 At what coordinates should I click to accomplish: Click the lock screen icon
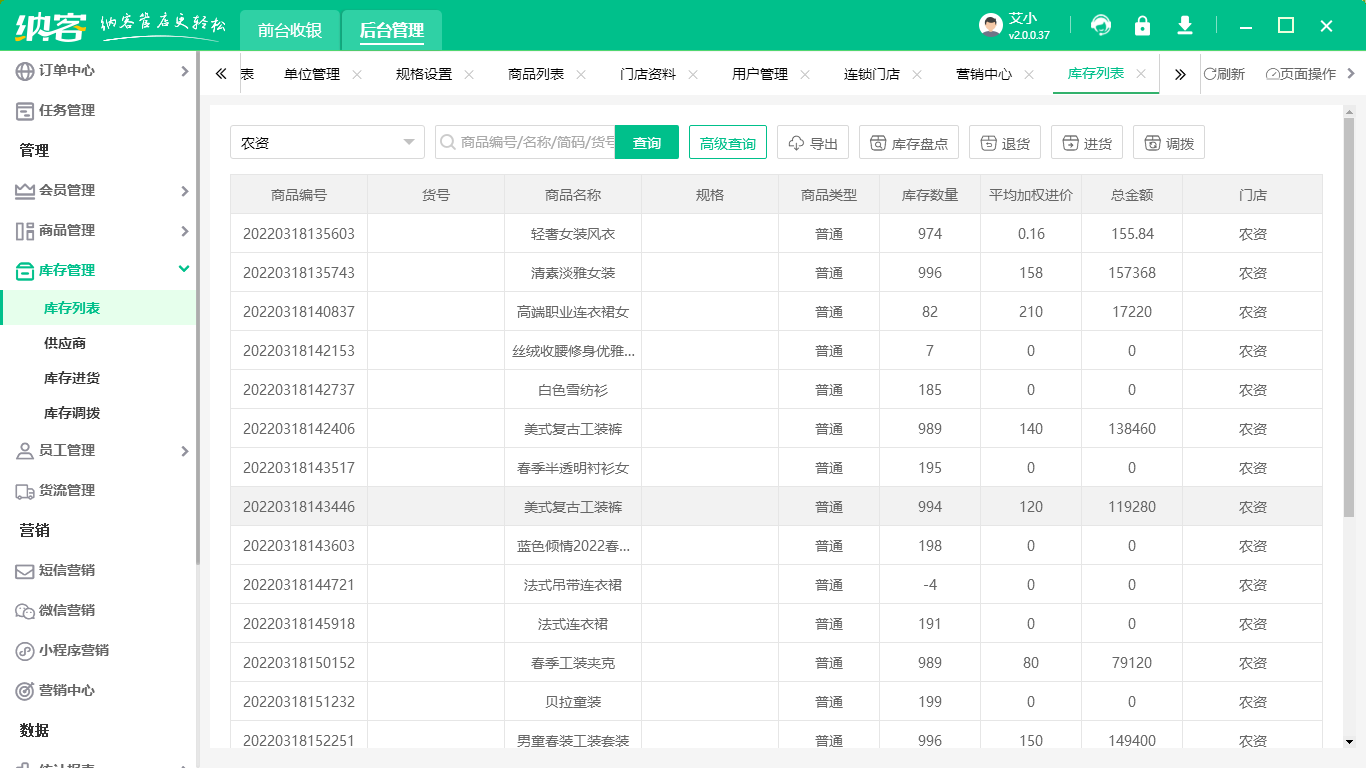coord(1142,25)
